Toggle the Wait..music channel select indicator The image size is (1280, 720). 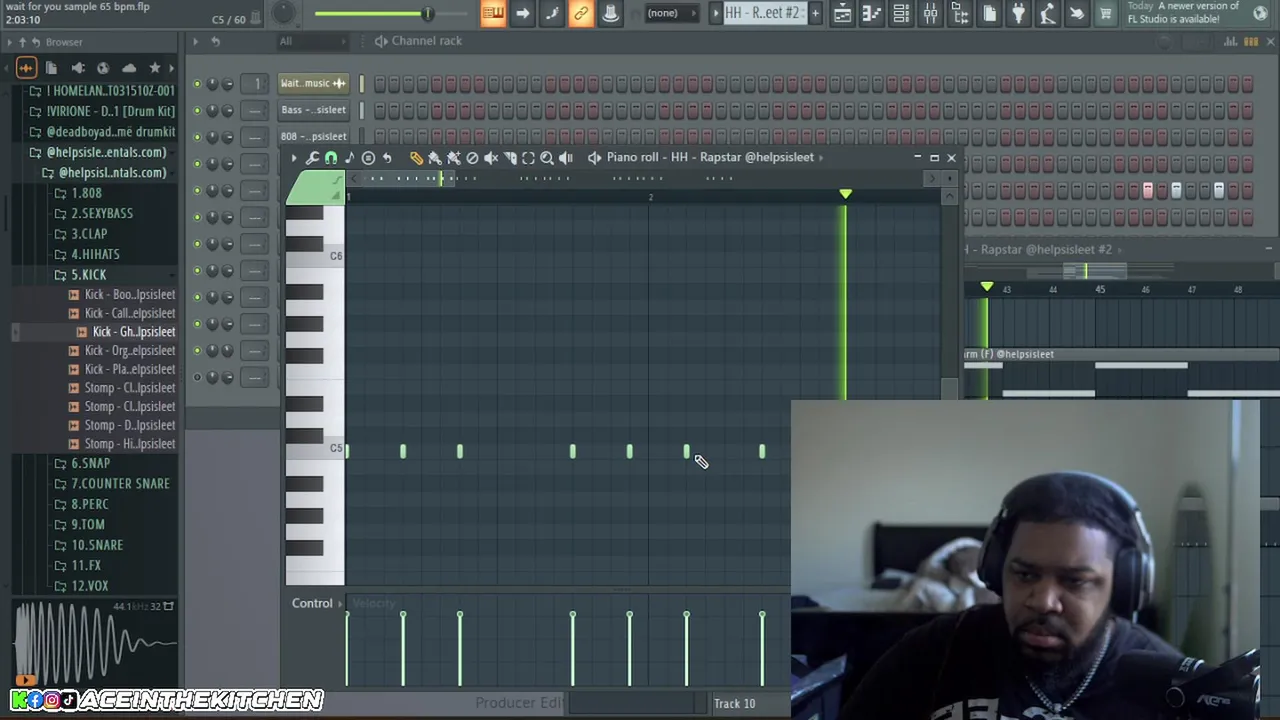click(x=362, y=84)
